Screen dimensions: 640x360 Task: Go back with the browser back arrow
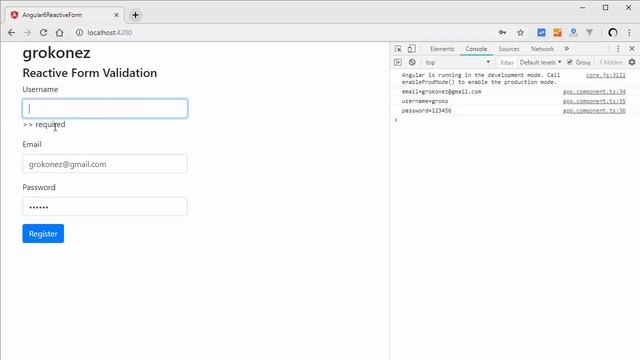tap(11, 33)
